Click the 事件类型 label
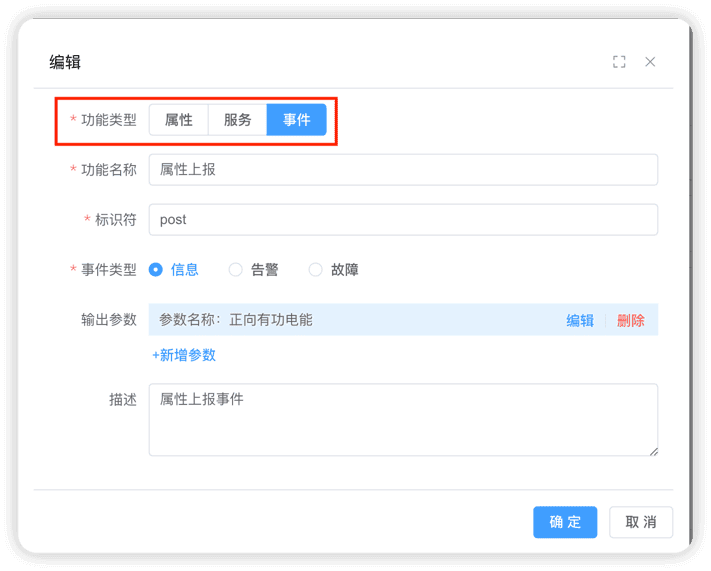This screenshot has height=571, width=711. [x=109, y=270]
